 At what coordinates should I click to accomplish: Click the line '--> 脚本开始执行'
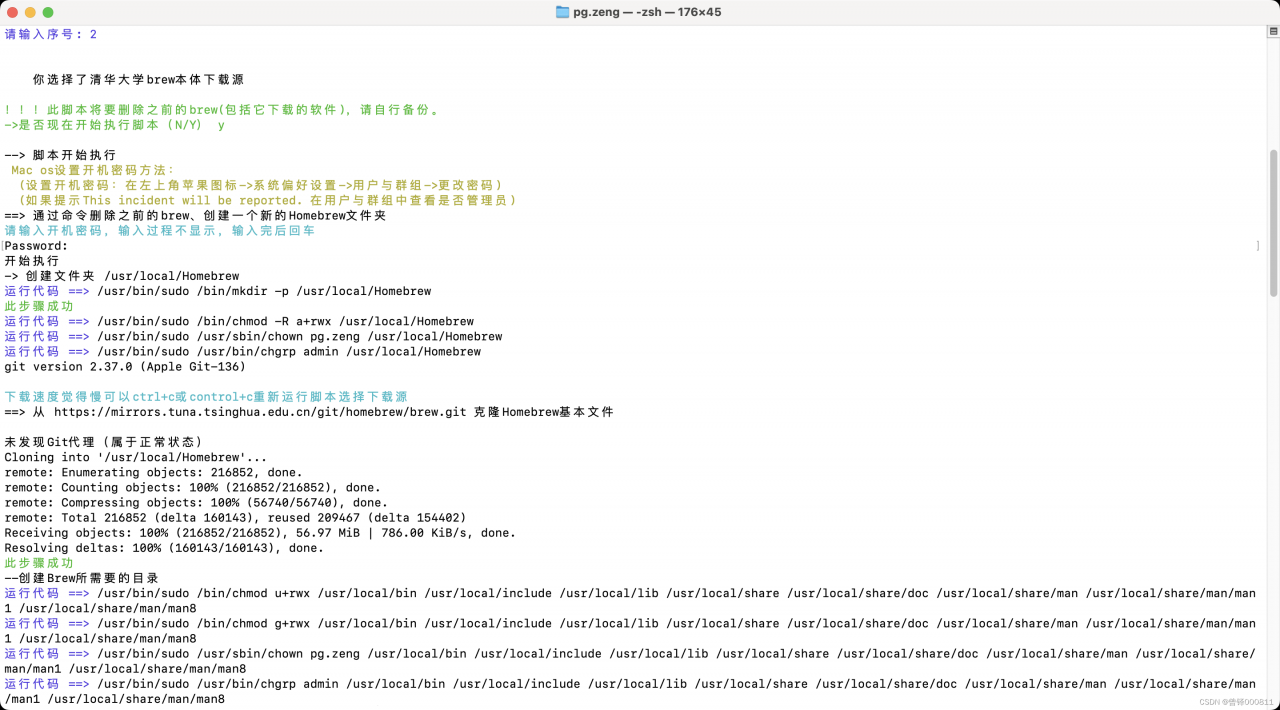60,155
